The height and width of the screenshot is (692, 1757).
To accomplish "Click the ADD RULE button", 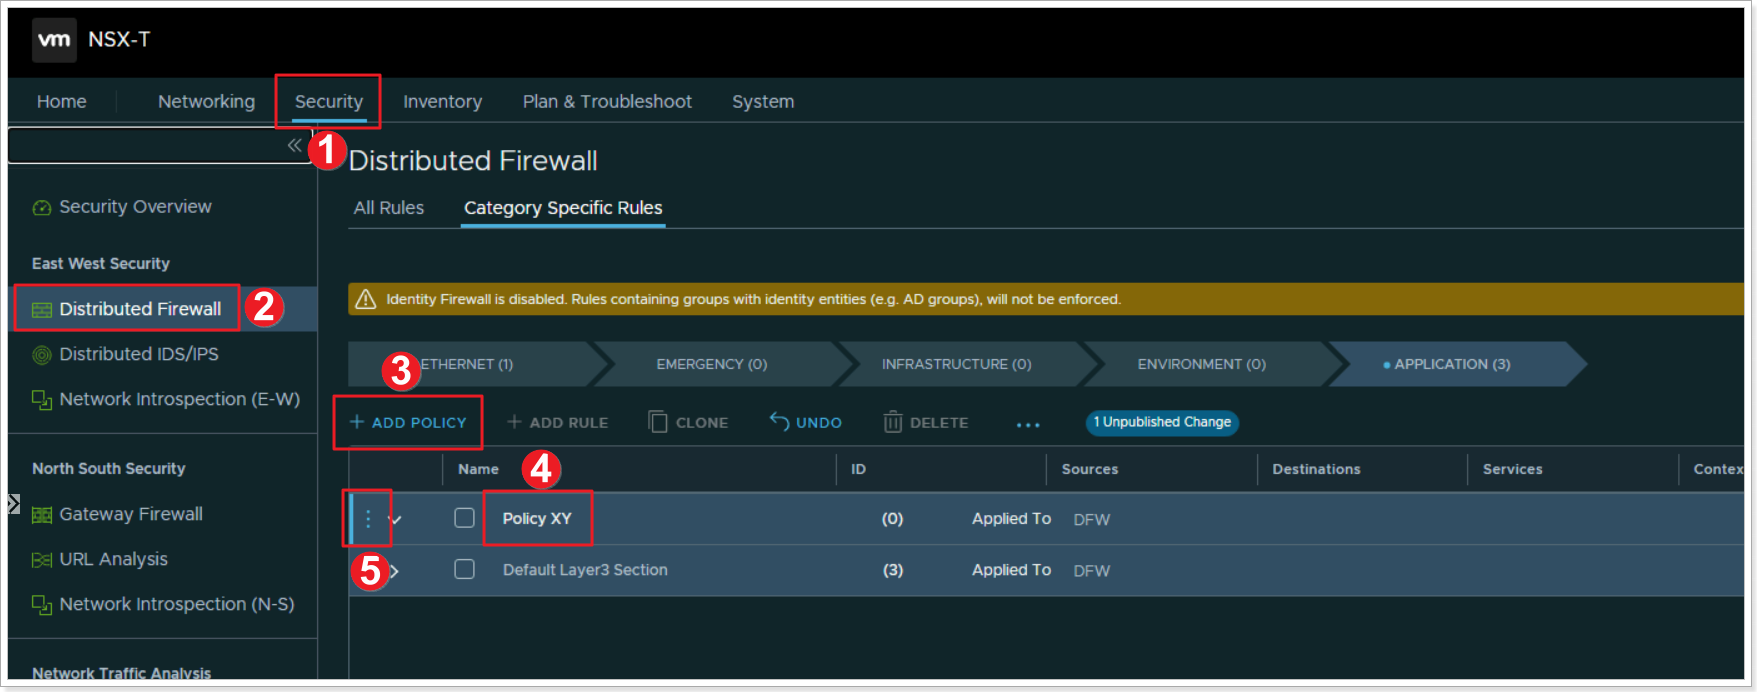I will tap(558, 423).
